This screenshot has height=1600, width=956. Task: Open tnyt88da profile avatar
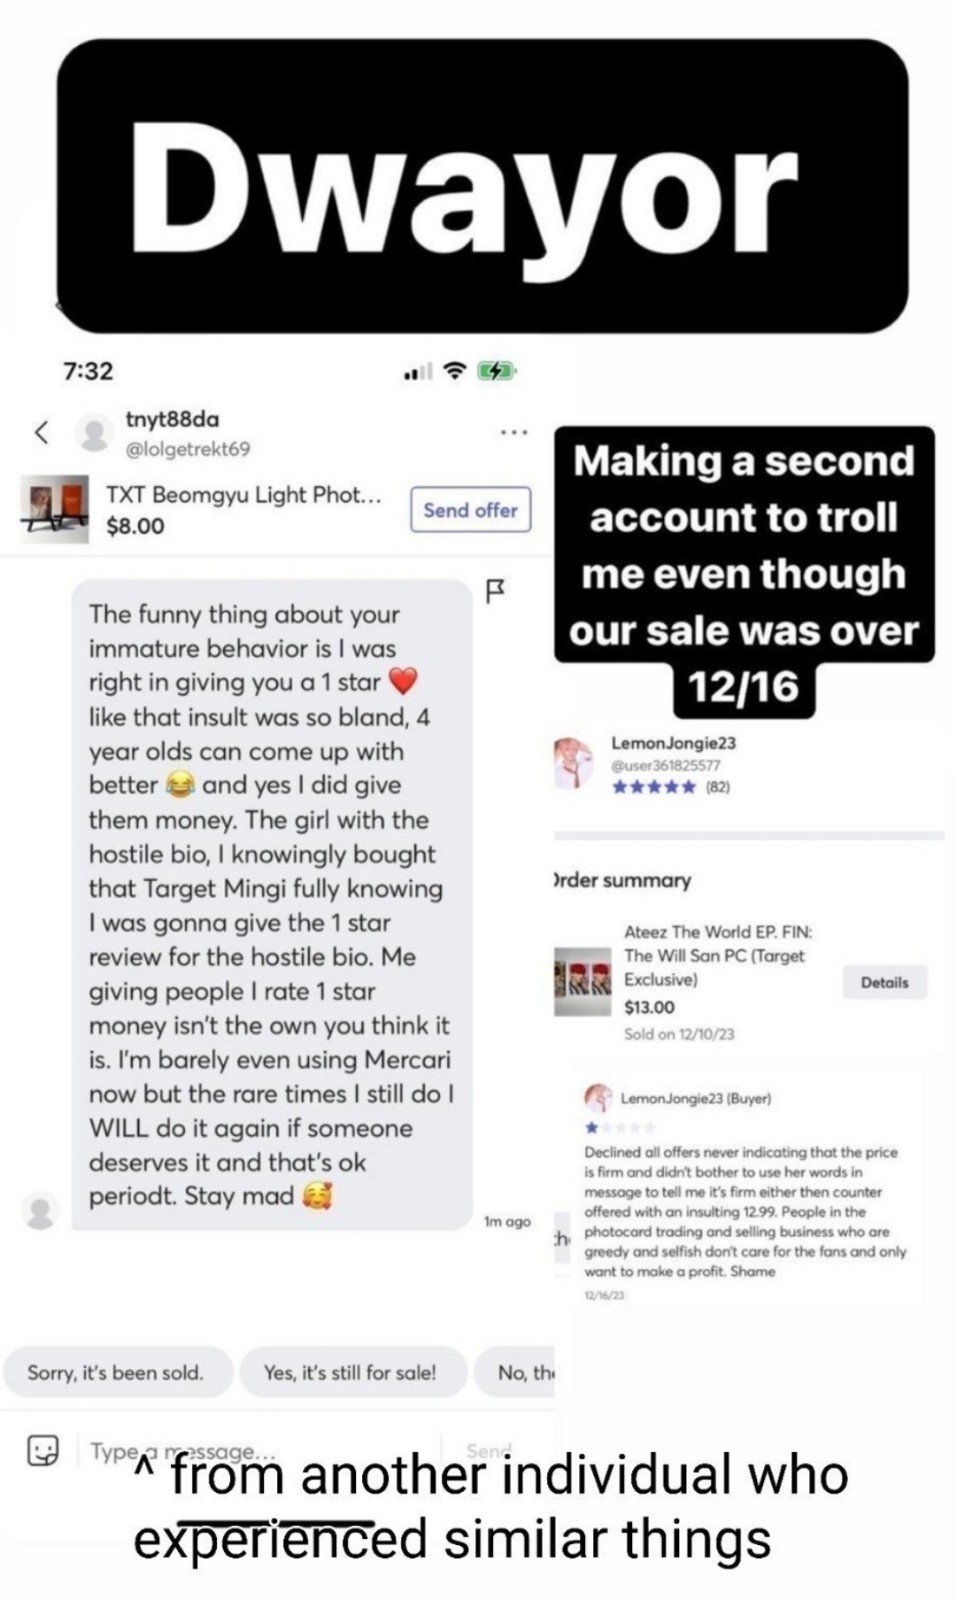94,433
